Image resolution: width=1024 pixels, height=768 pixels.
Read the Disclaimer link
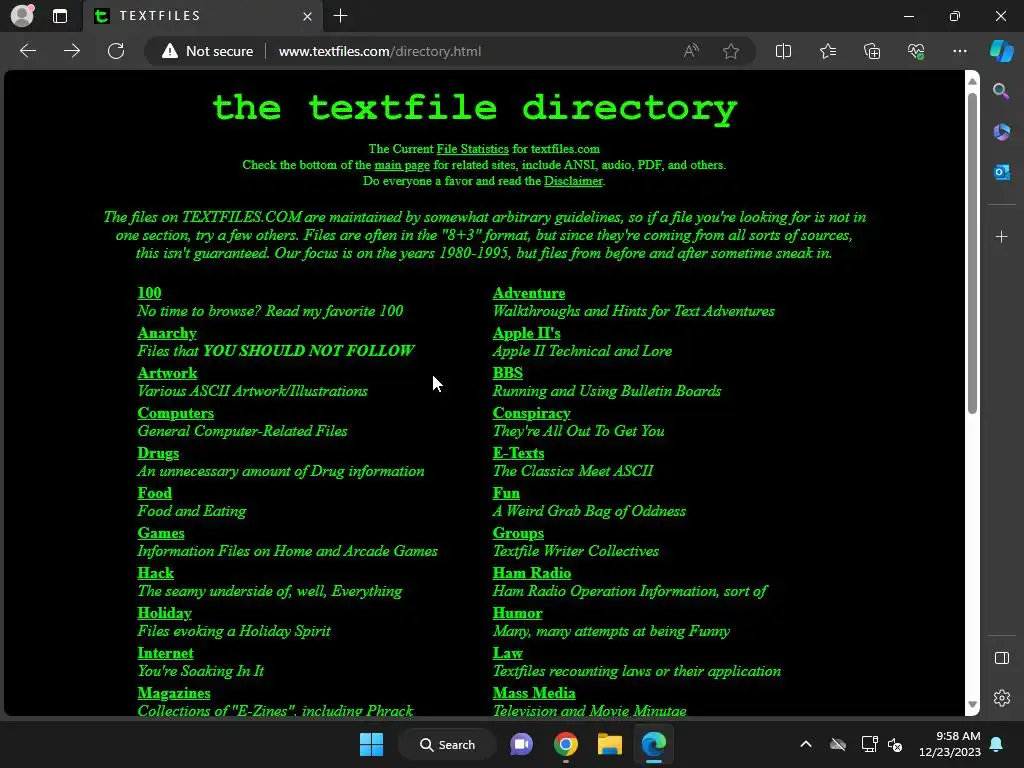click(573, 181)
